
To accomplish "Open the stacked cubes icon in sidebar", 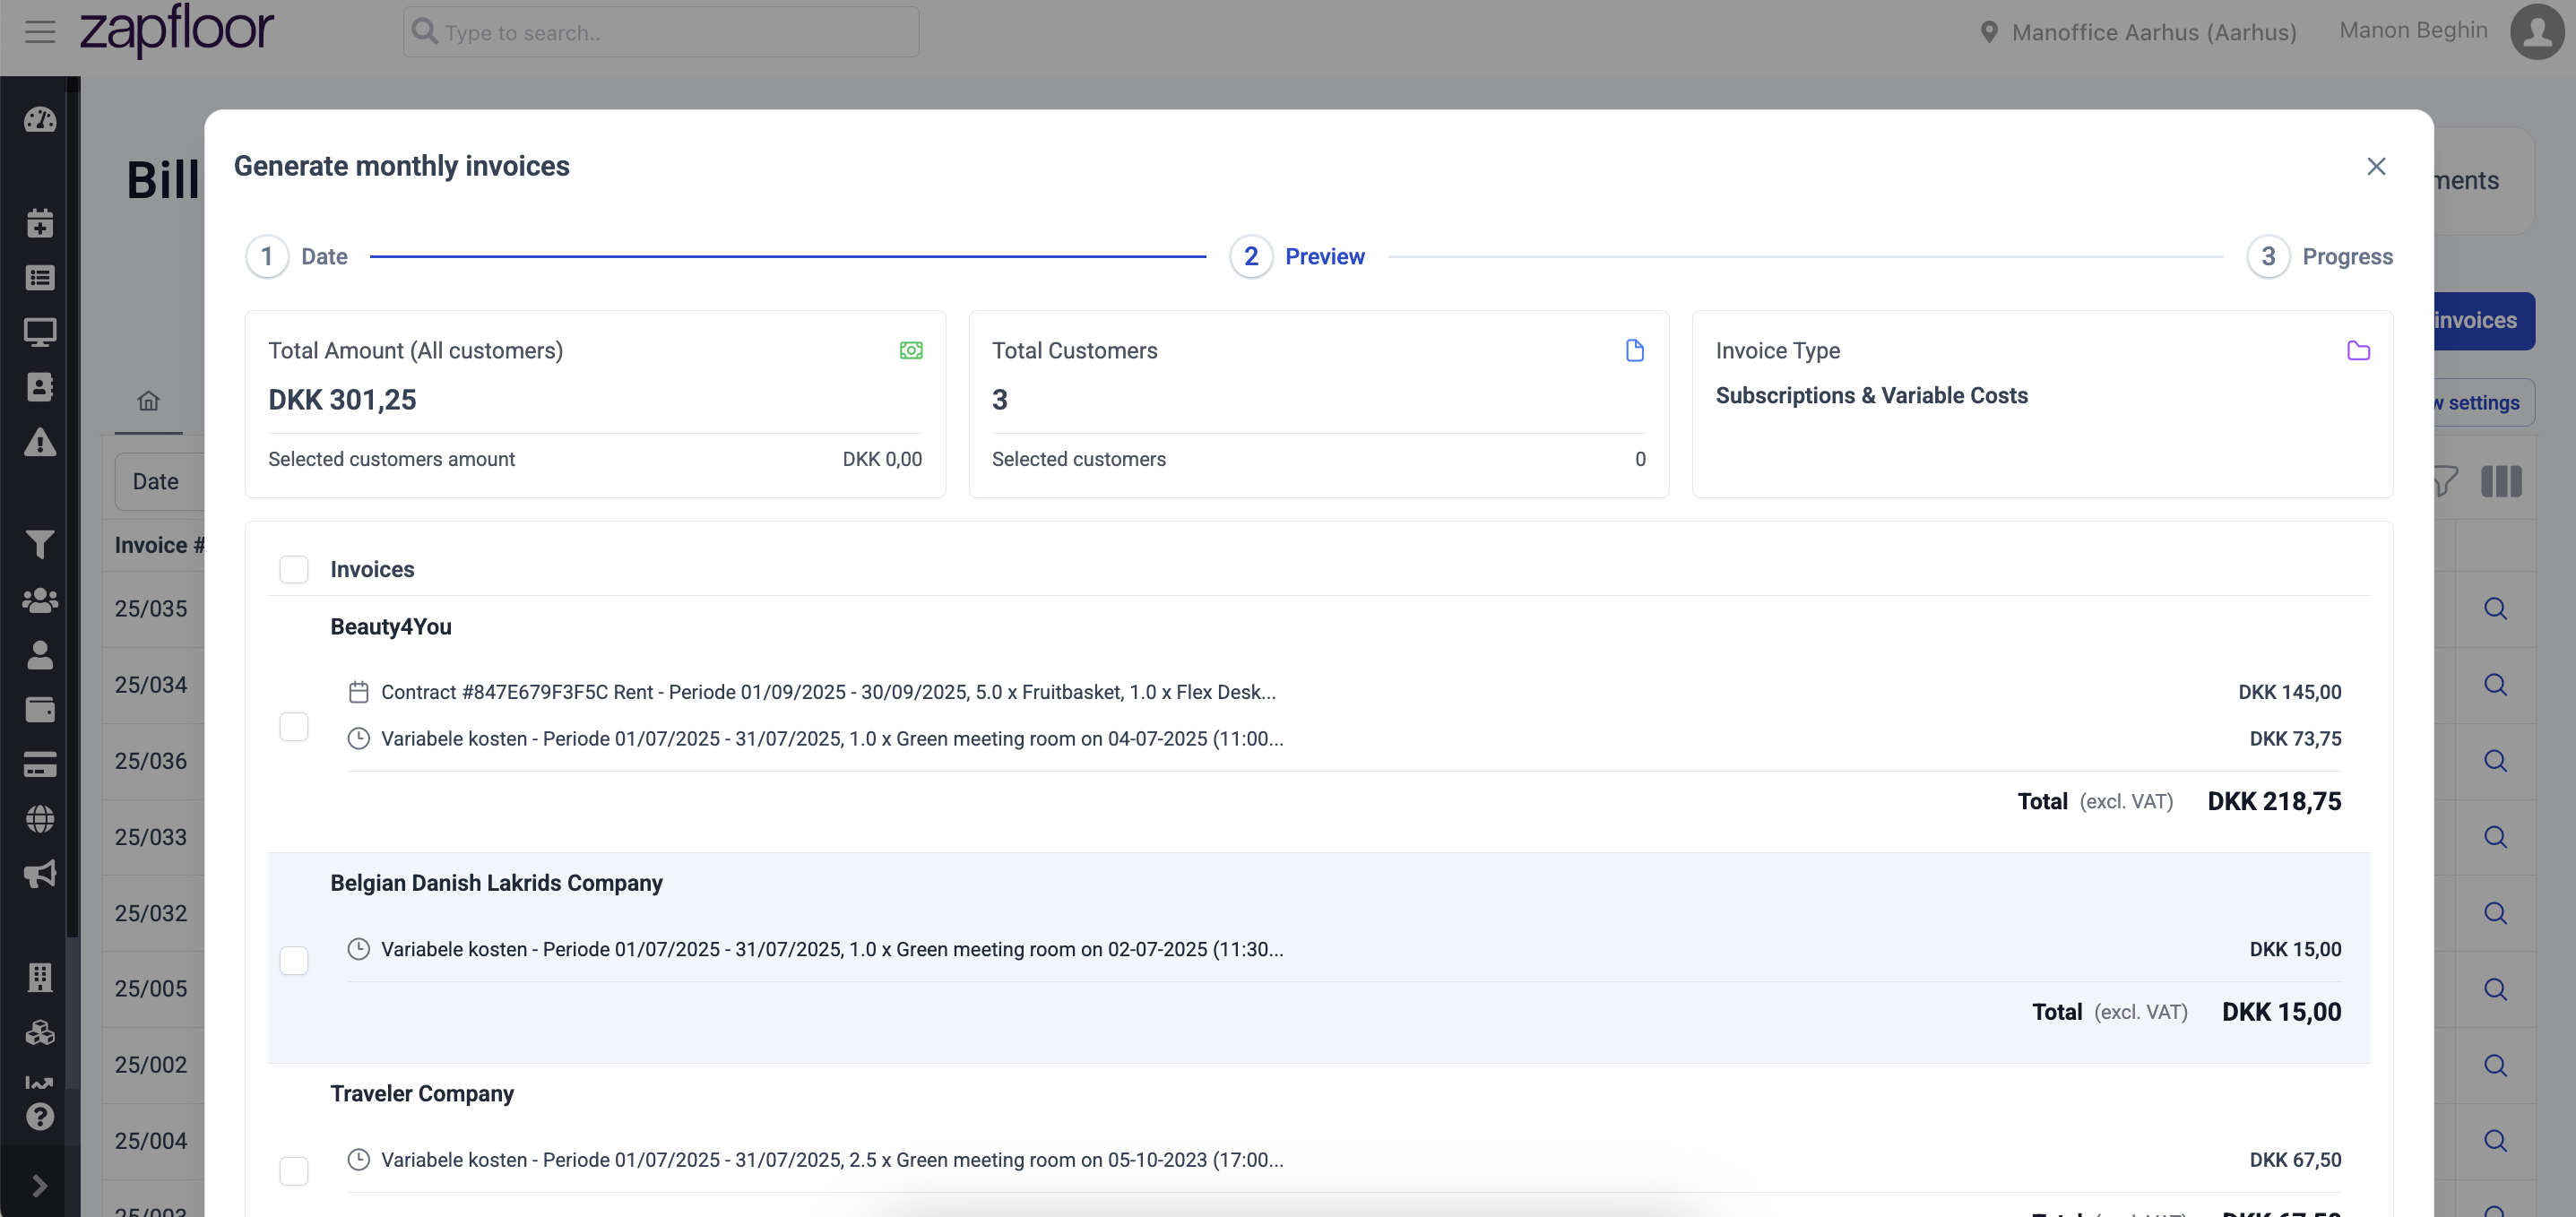I will click(40, 1032).
